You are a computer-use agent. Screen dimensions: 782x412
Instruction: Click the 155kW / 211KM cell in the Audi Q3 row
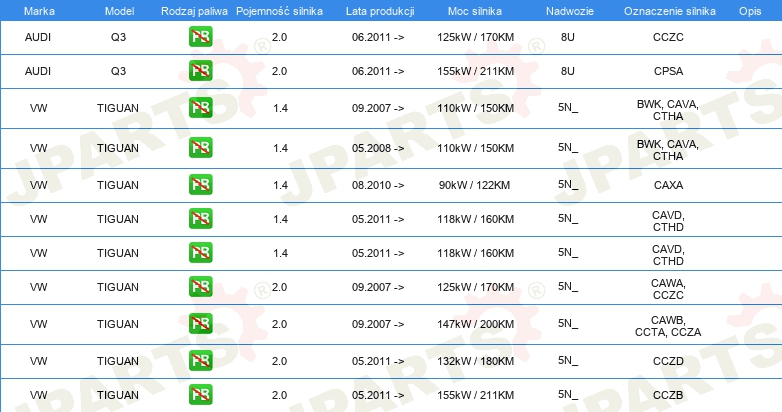[x=475, y=71]
